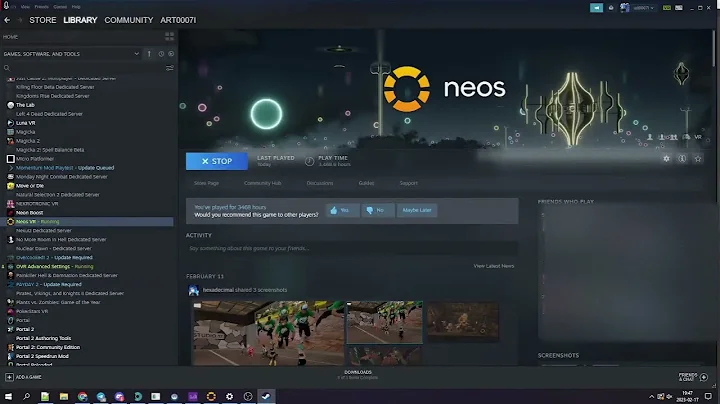Viewport: 720px width, 404px height.
Task: Open the DOWNLOADS status area
Action: [x=358, y=375]
